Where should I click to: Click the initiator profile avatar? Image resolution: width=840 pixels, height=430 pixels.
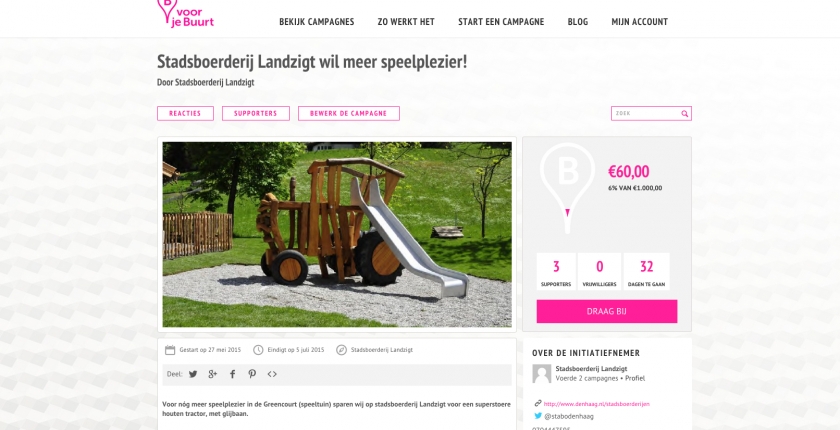(542, 374)
